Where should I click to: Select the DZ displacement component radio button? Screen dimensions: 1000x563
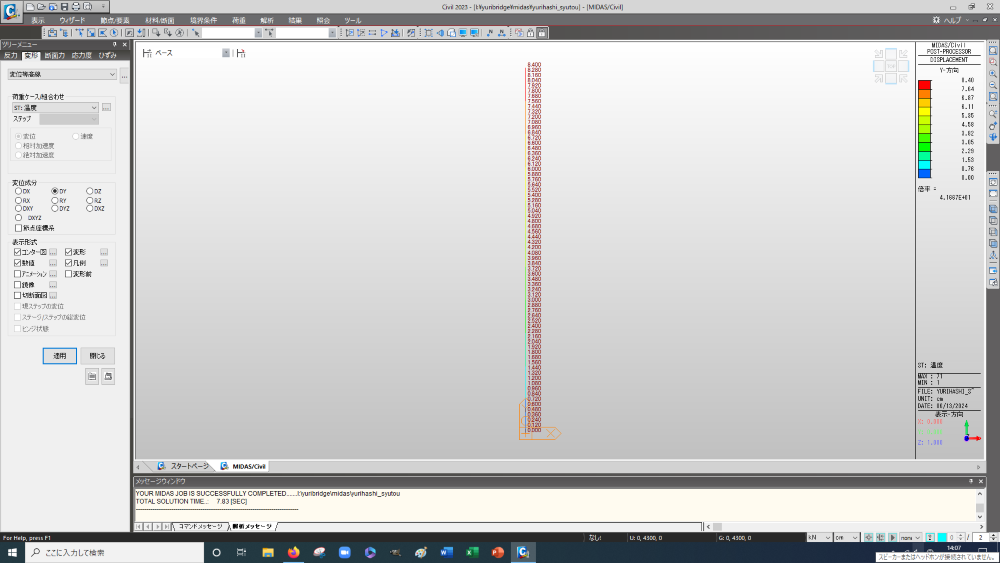pos(89,191)
